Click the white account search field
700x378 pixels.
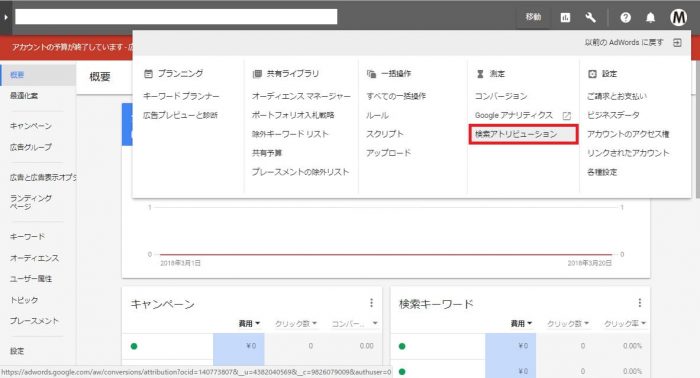[x=176, y=17]
